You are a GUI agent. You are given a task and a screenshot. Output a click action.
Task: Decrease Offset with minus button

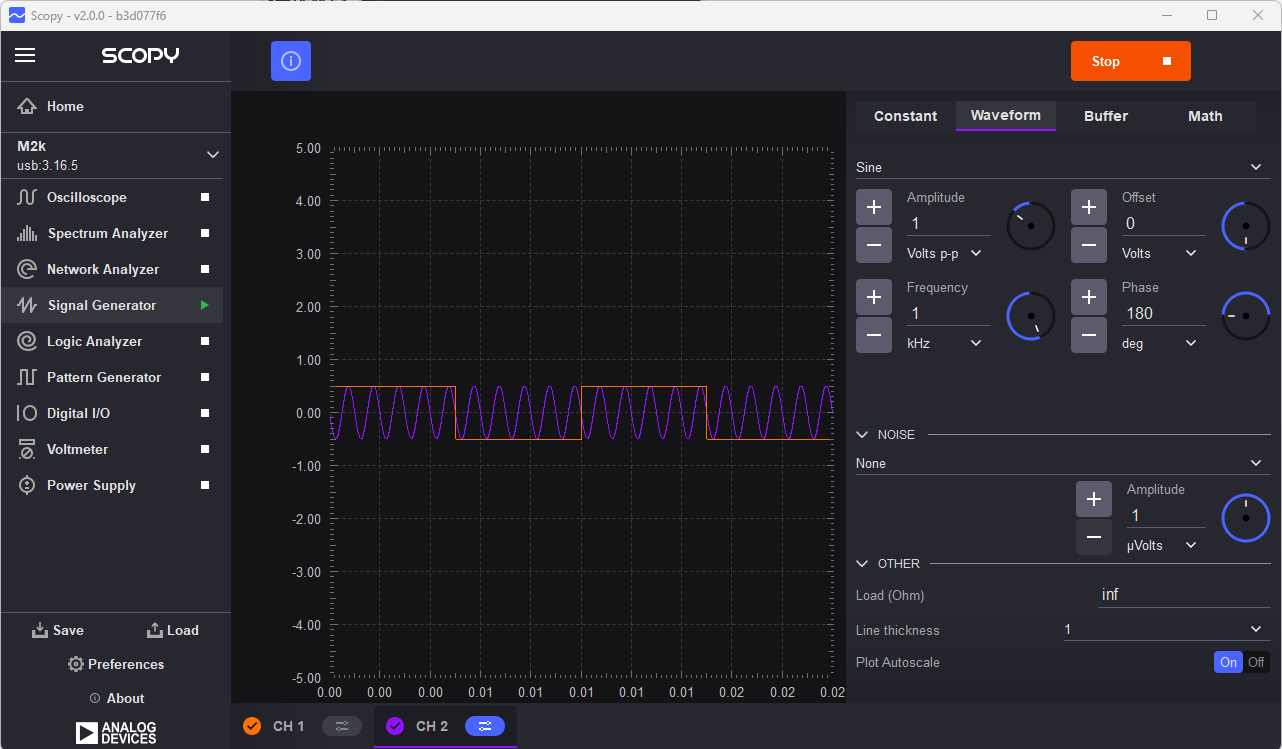coord(1089,245)
